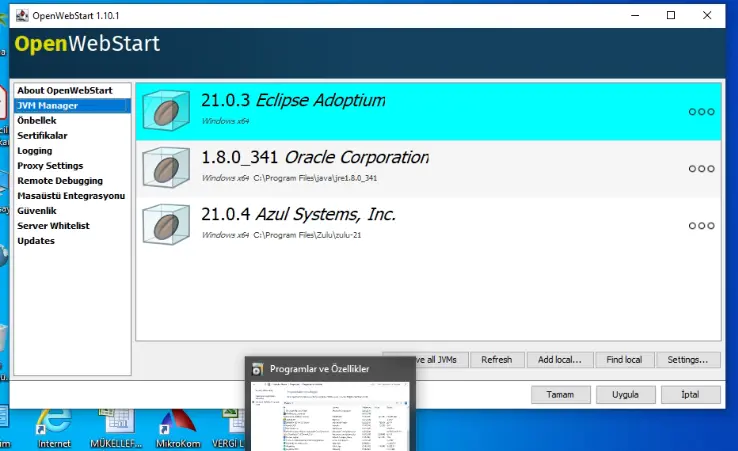Select the 21.0.4 Azul Systems, Inc. entry

point(428,226)
